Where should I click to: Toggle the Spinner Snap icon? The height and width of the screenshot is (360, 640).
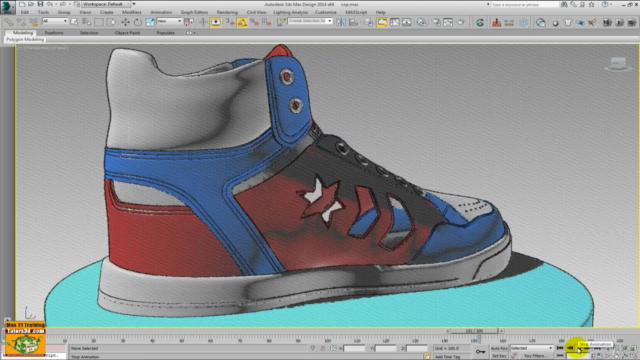267,22
